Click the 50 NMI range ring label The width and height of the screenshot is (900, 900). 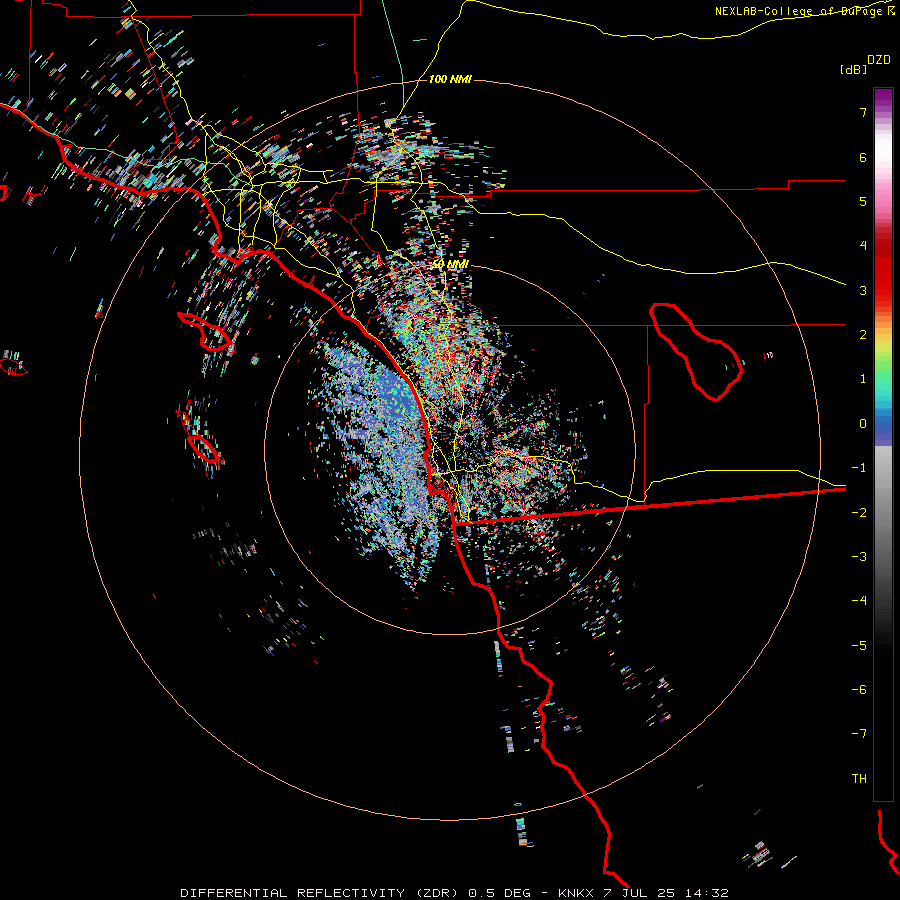450,264
